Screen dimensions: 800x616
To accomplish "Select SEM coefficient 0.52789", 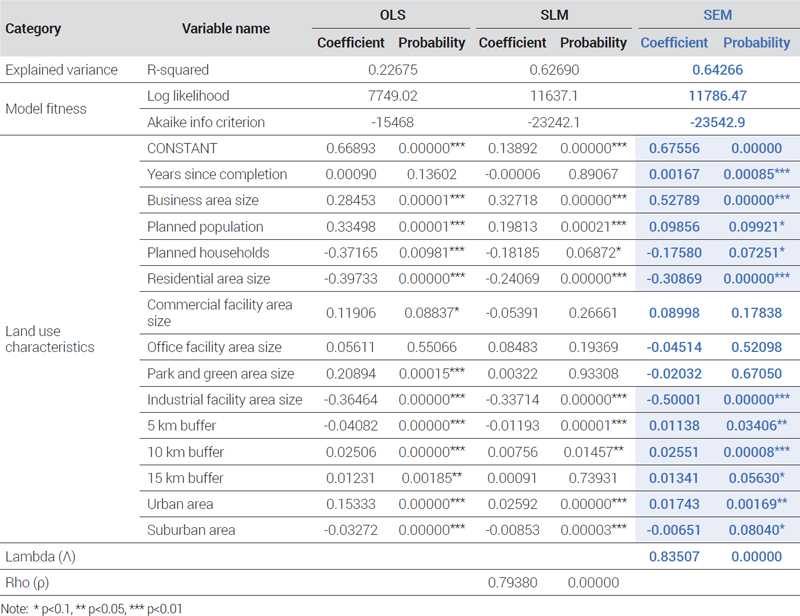I will pyautogui.click(x=674, y=201).
